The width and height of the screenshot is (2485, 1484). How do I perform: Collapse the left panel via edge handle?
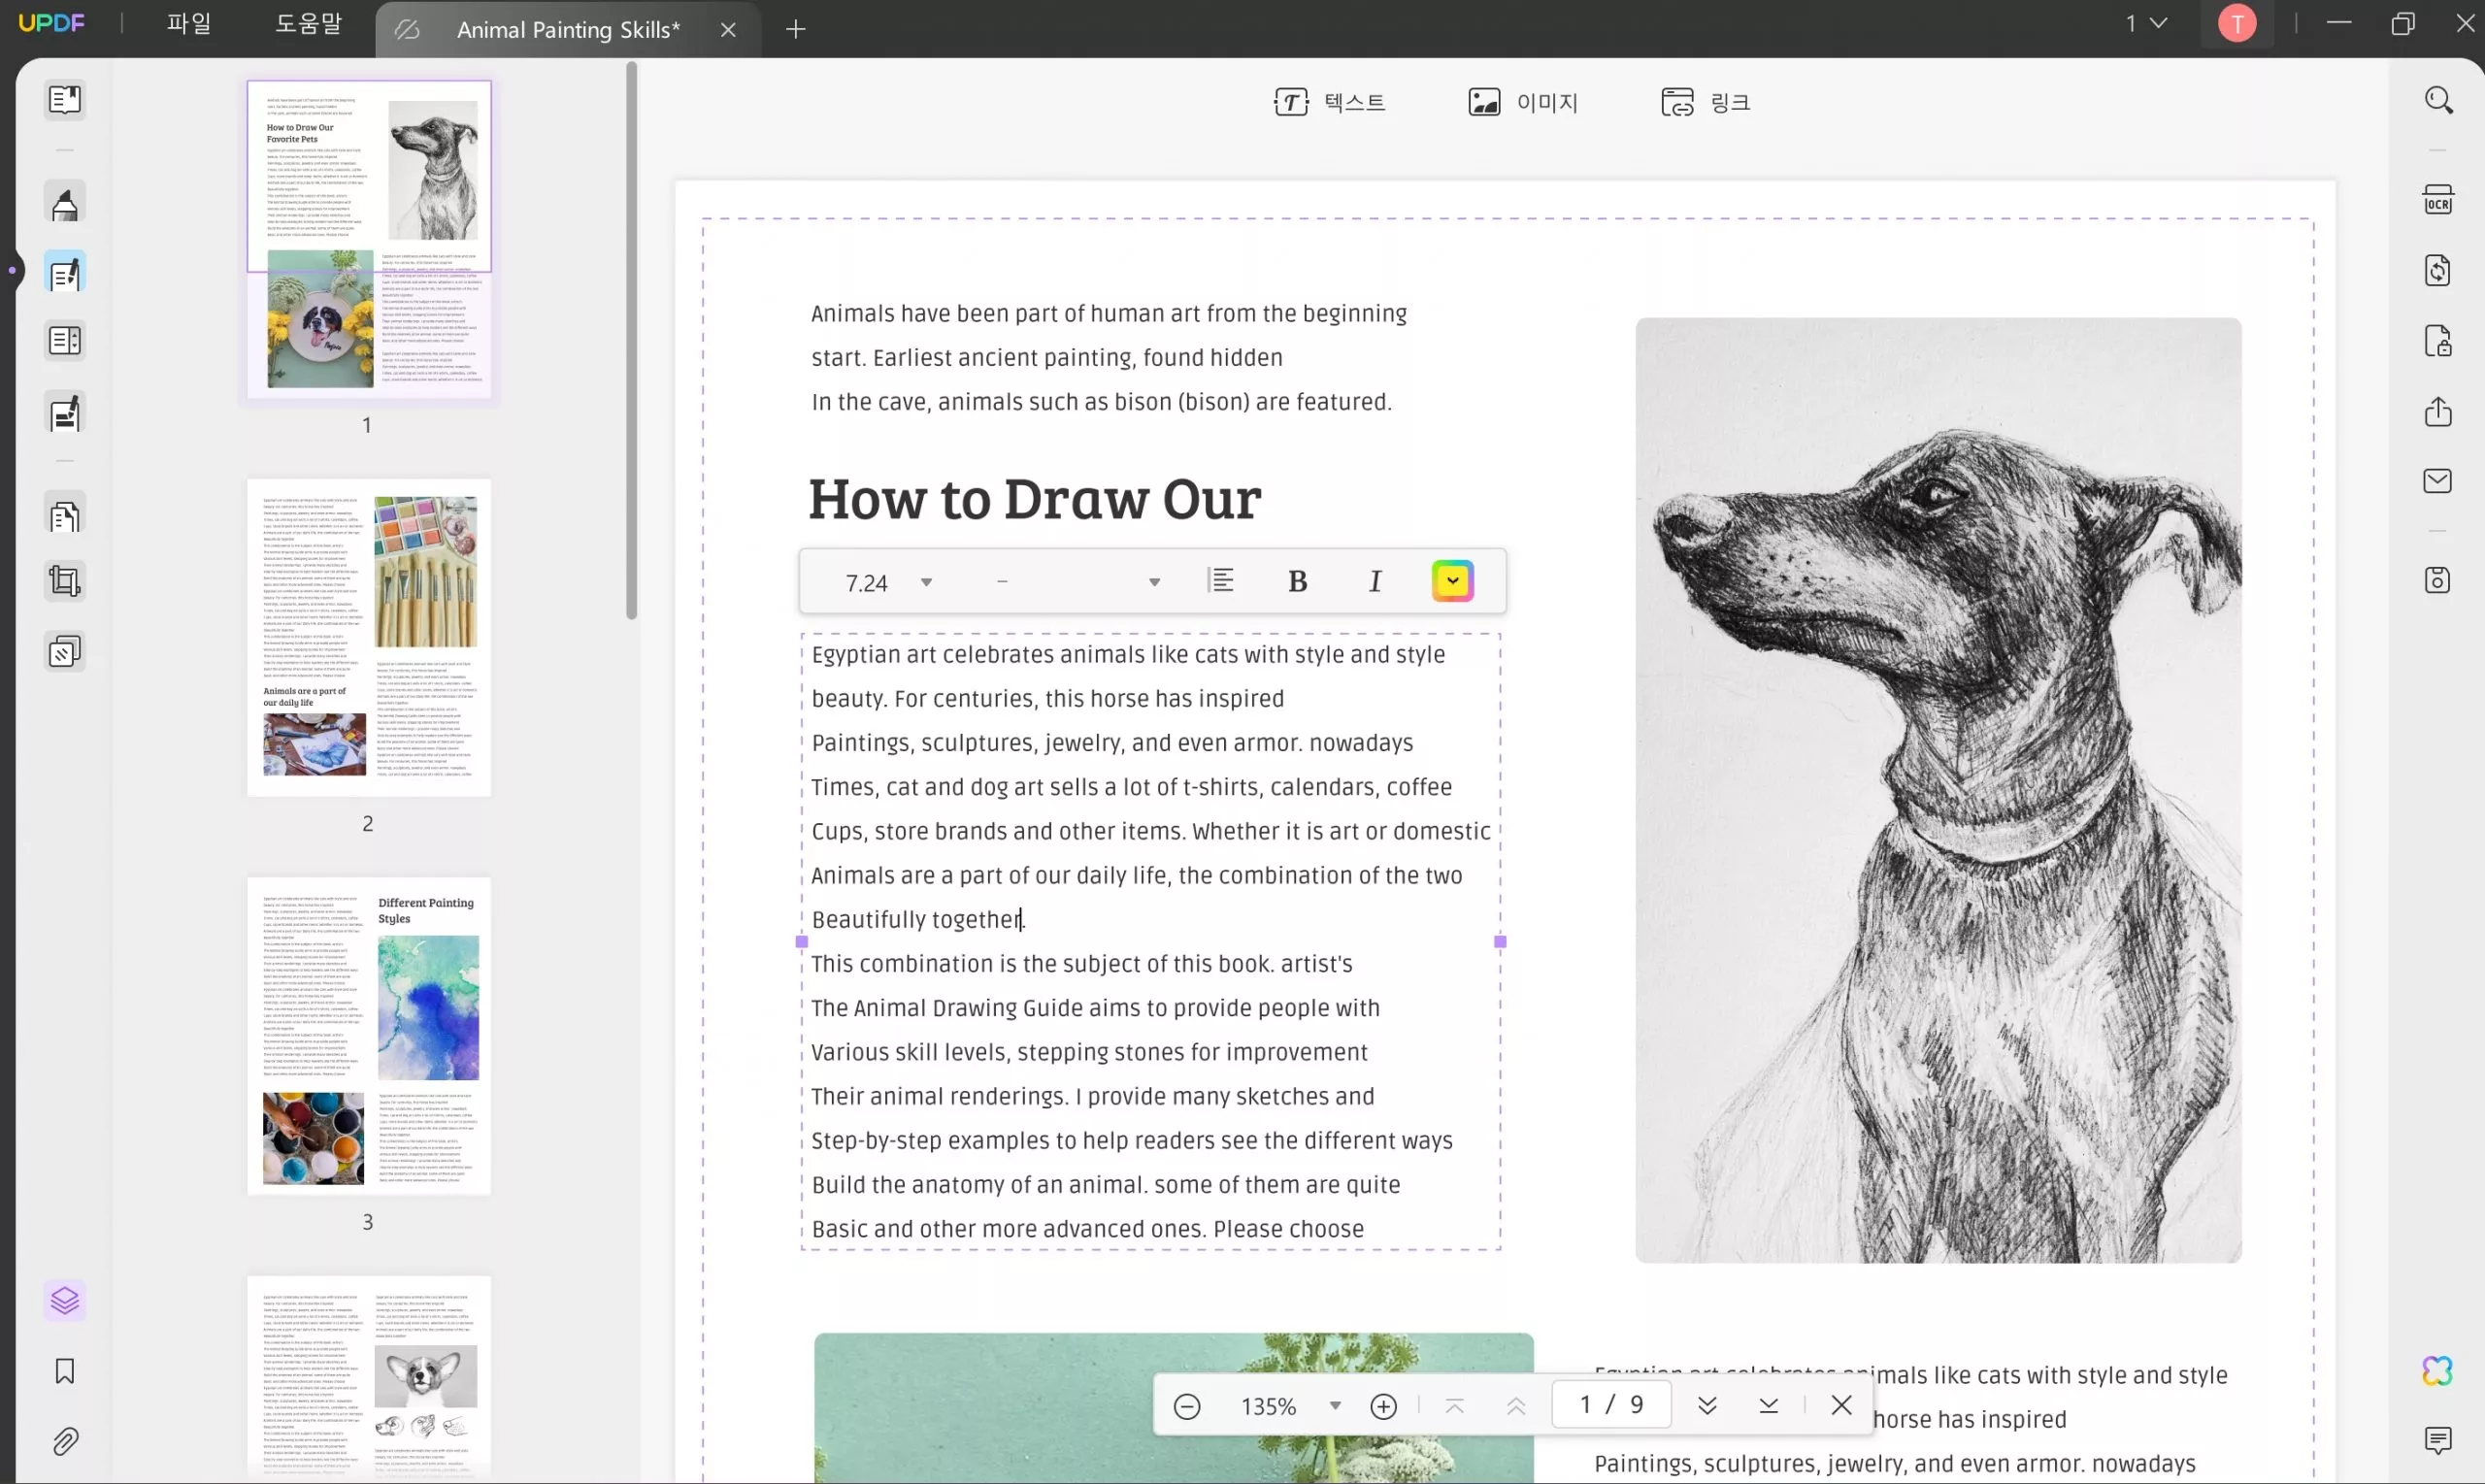coord(11,270)
